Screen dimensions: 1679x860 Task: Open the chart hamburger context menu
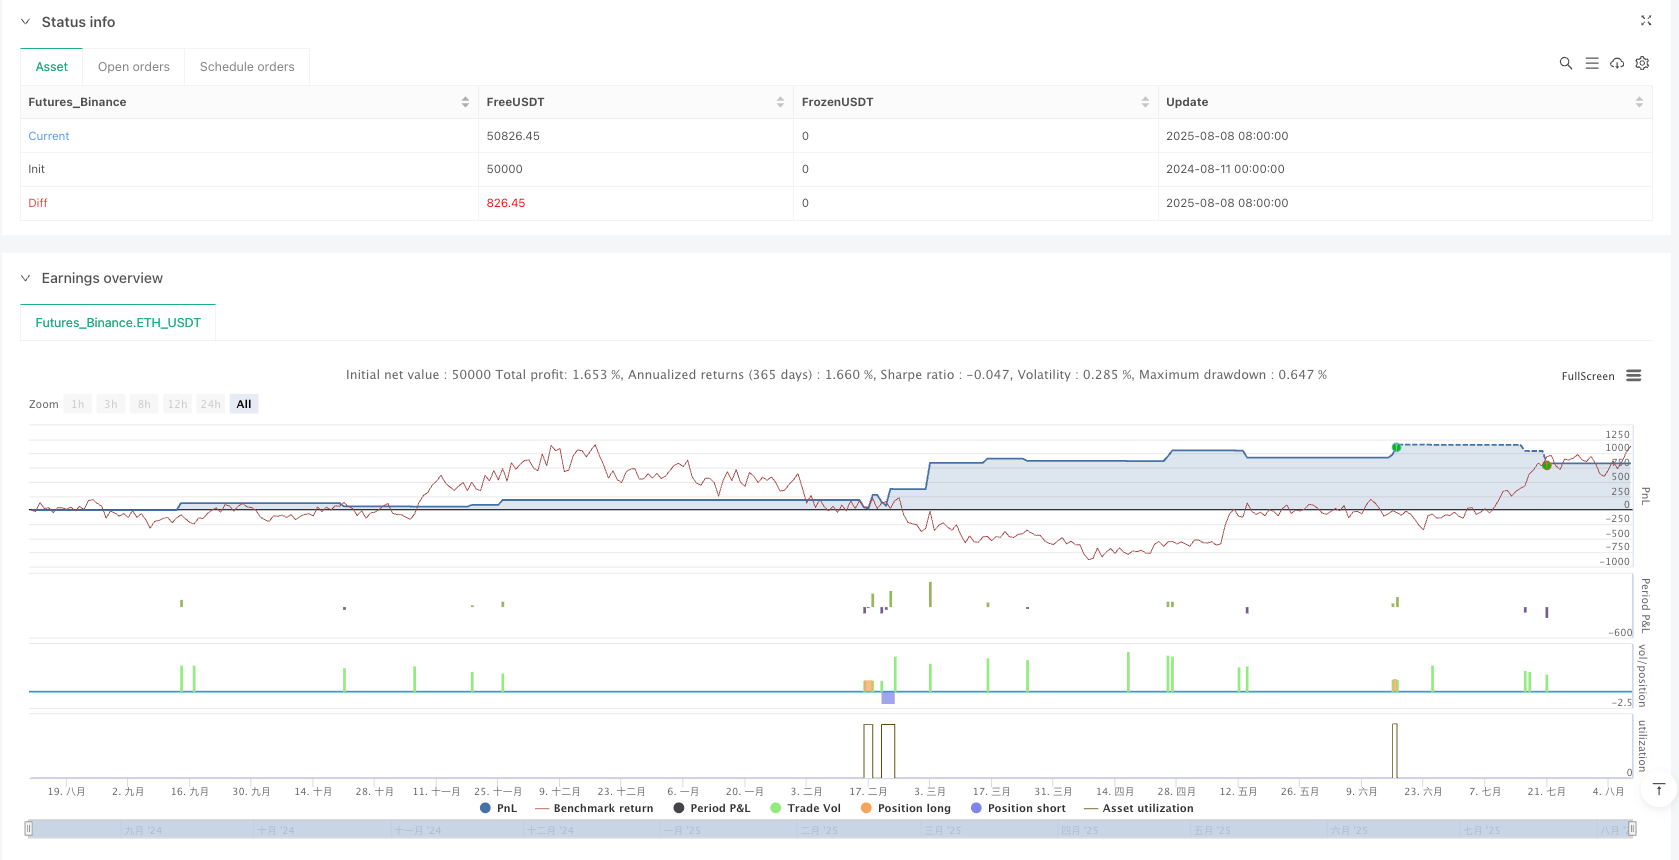click(x=1633, y=376)
